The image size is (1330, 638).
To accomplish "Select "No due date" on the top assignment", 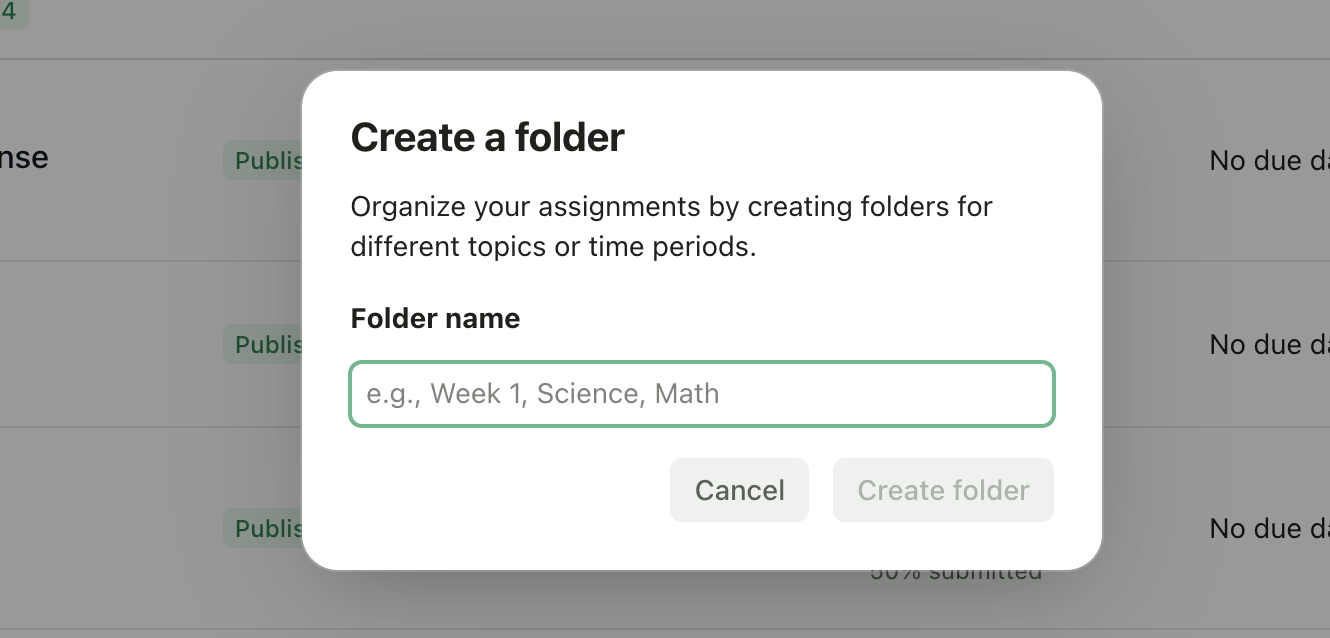I will 1270,160.
